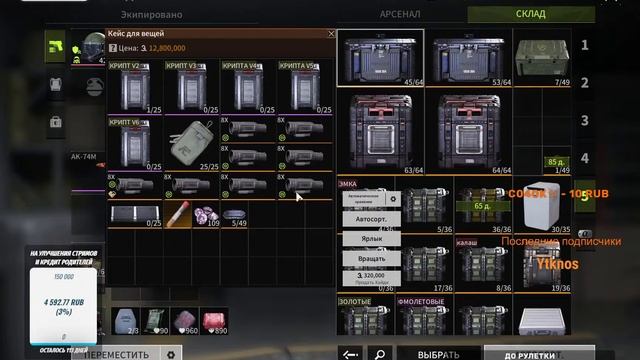Click the question mark next to Цена
The width and height of the screenshot is (640, 360).
[113, 48]
